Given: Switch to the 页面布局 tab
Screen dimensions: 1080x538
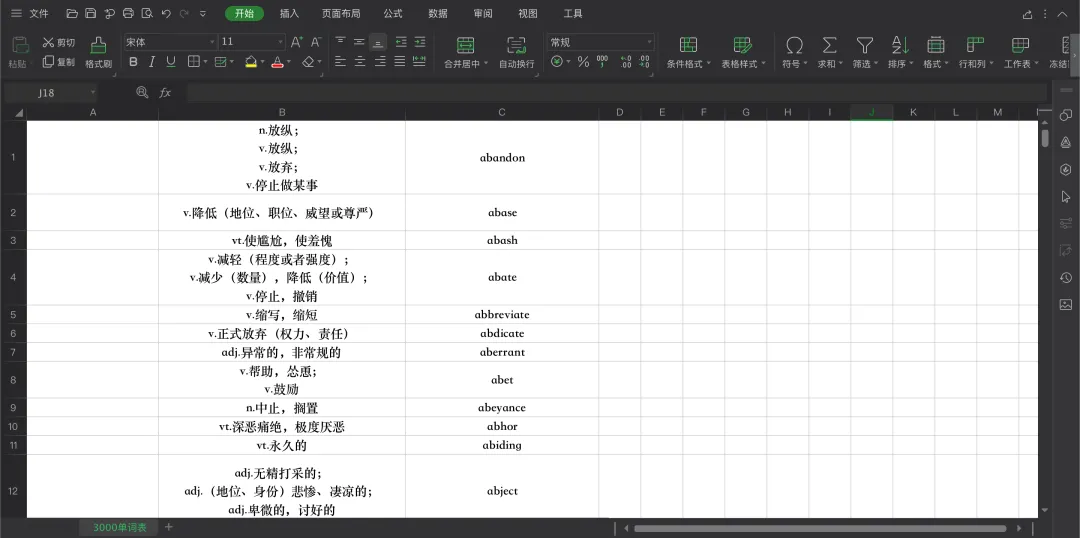Looking at the screenshot, I should 341,14.
